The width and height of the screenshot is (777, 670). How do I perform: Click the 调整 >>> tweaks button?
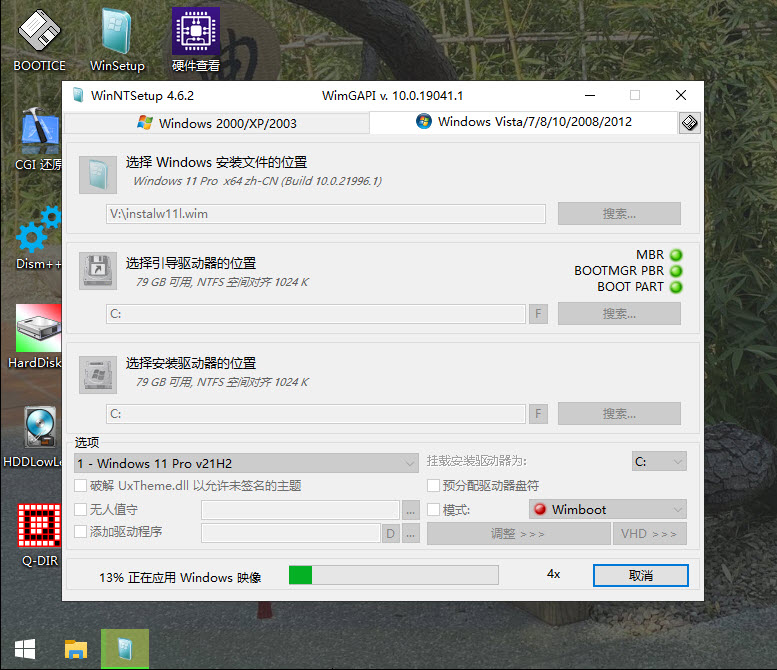pyautogui.click(x=518, y=534)
